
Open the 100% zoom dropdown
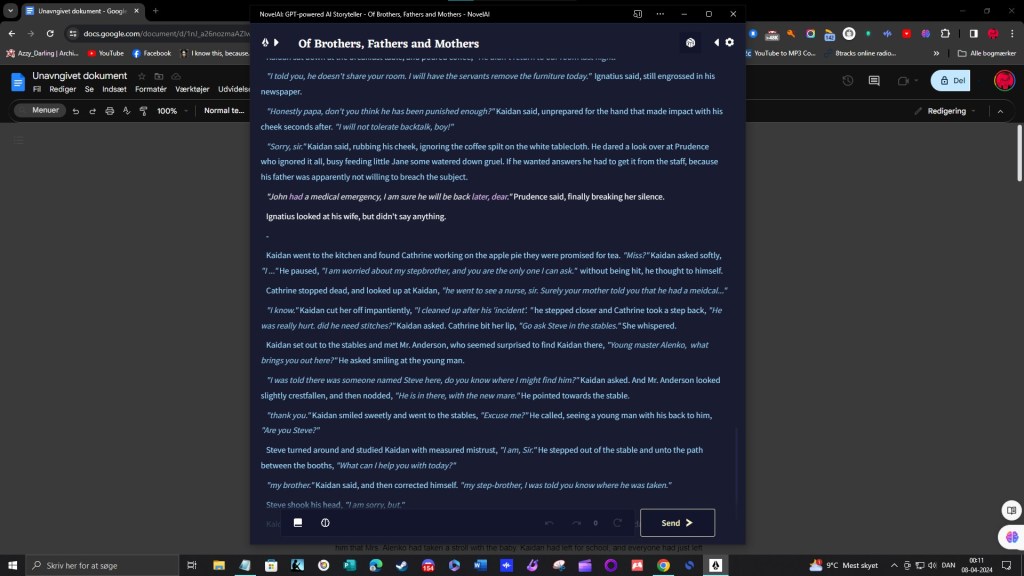point(171,111)
